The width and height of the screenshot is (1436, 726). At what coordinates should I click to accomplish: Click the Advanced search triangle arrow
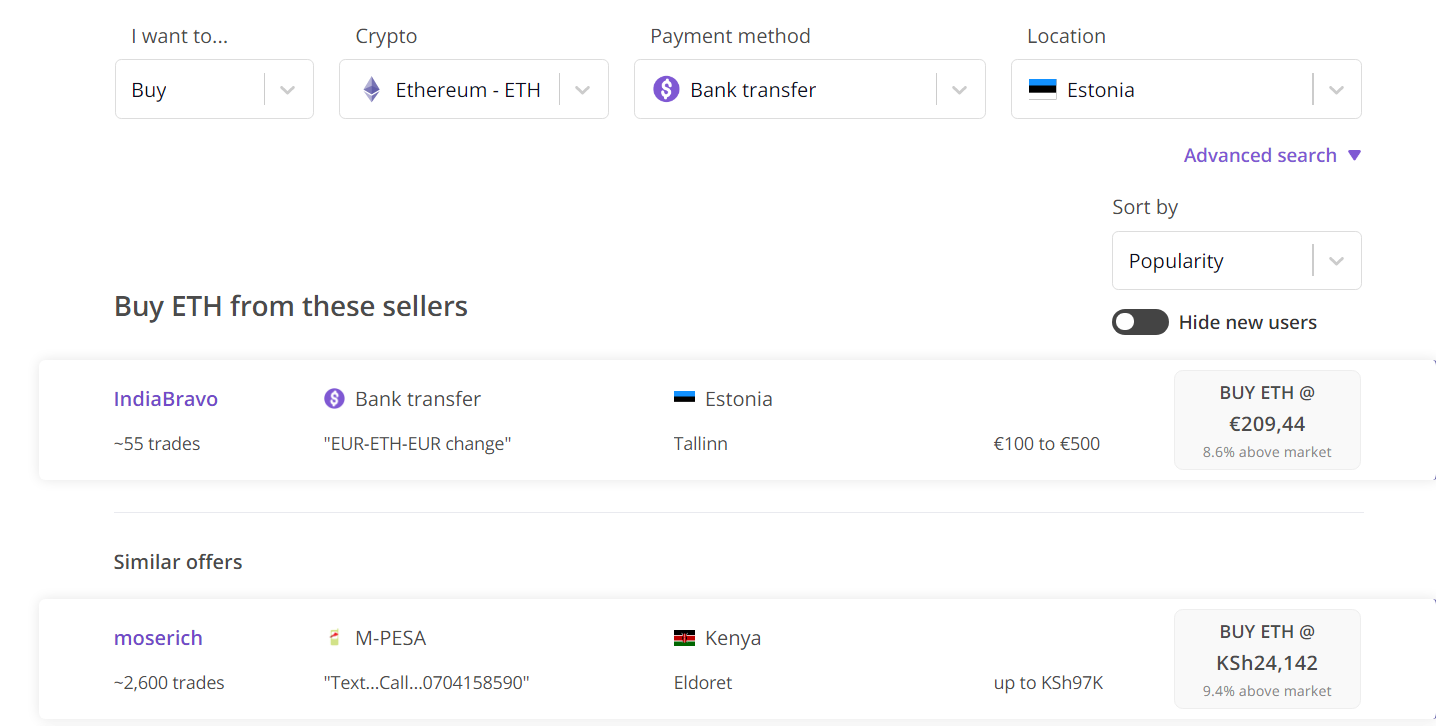tap(1354, 155)
